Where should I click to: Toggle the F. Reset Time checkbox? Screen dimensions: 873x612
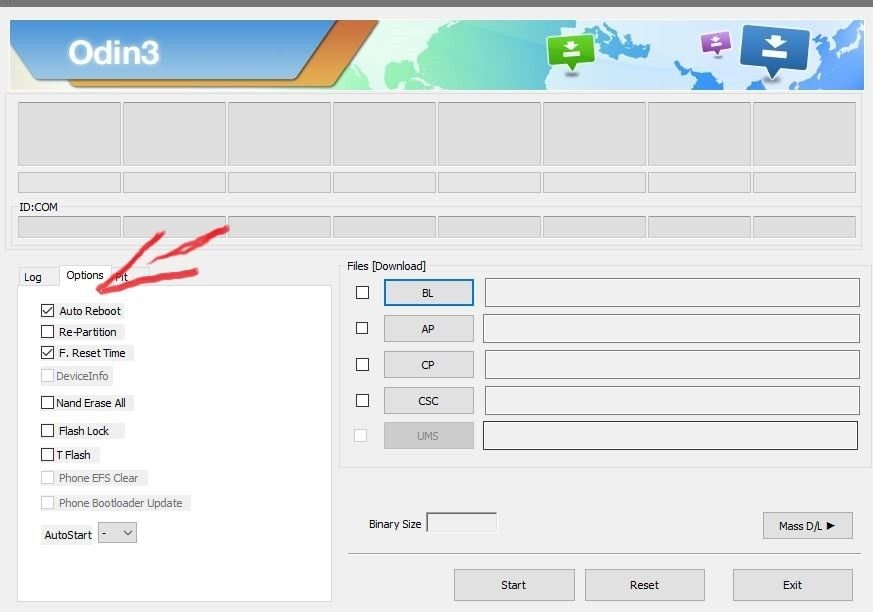click(47, 353)
